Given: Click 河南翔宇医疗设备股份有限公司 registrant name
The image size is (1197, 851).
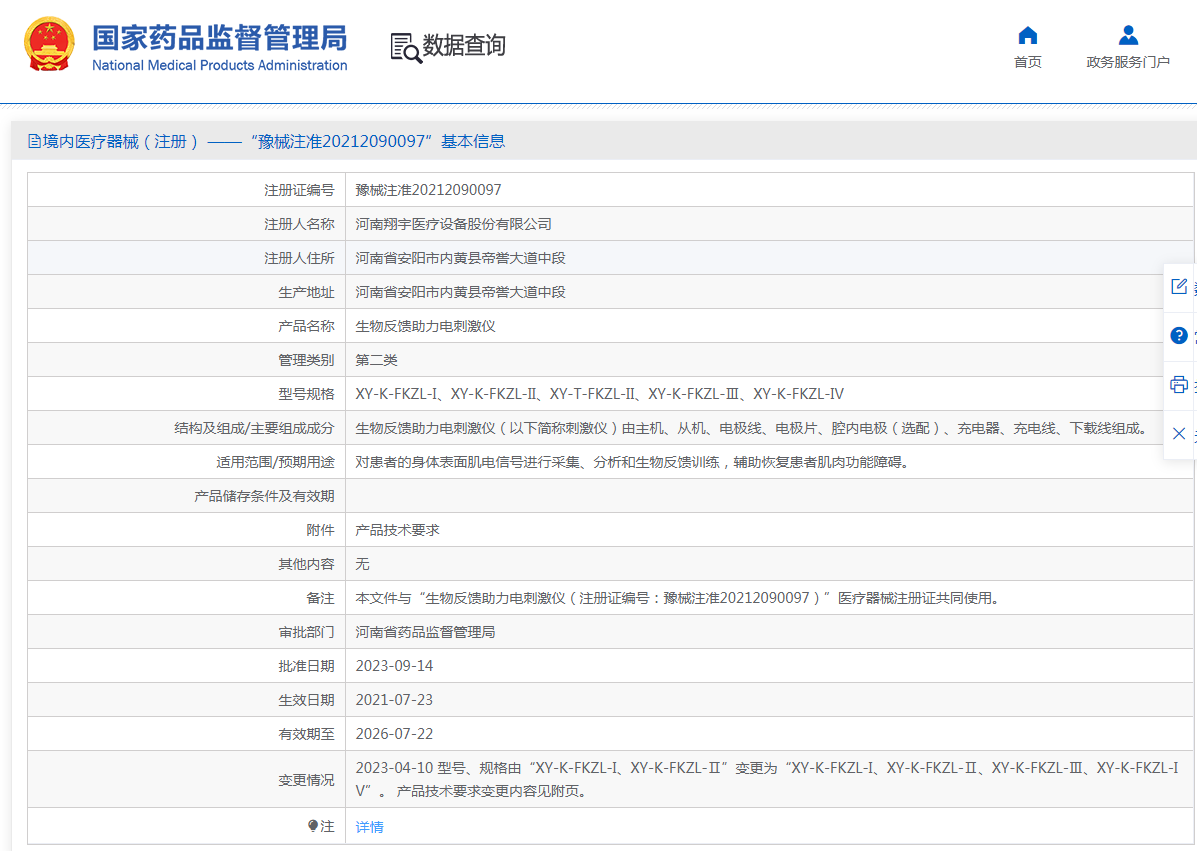Looking at the screenshot, I should [x=453, y=224].
